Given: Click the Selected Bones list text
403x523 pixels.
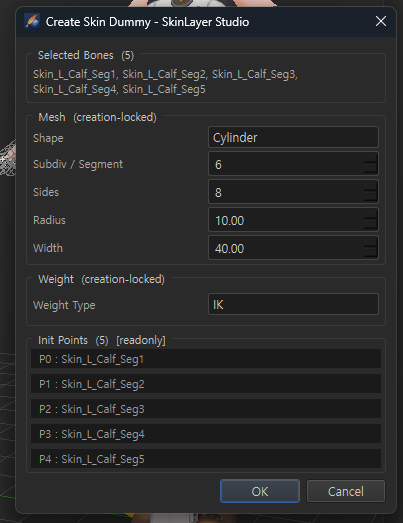Looking at the screenshot, I should [x=165, y=82].
